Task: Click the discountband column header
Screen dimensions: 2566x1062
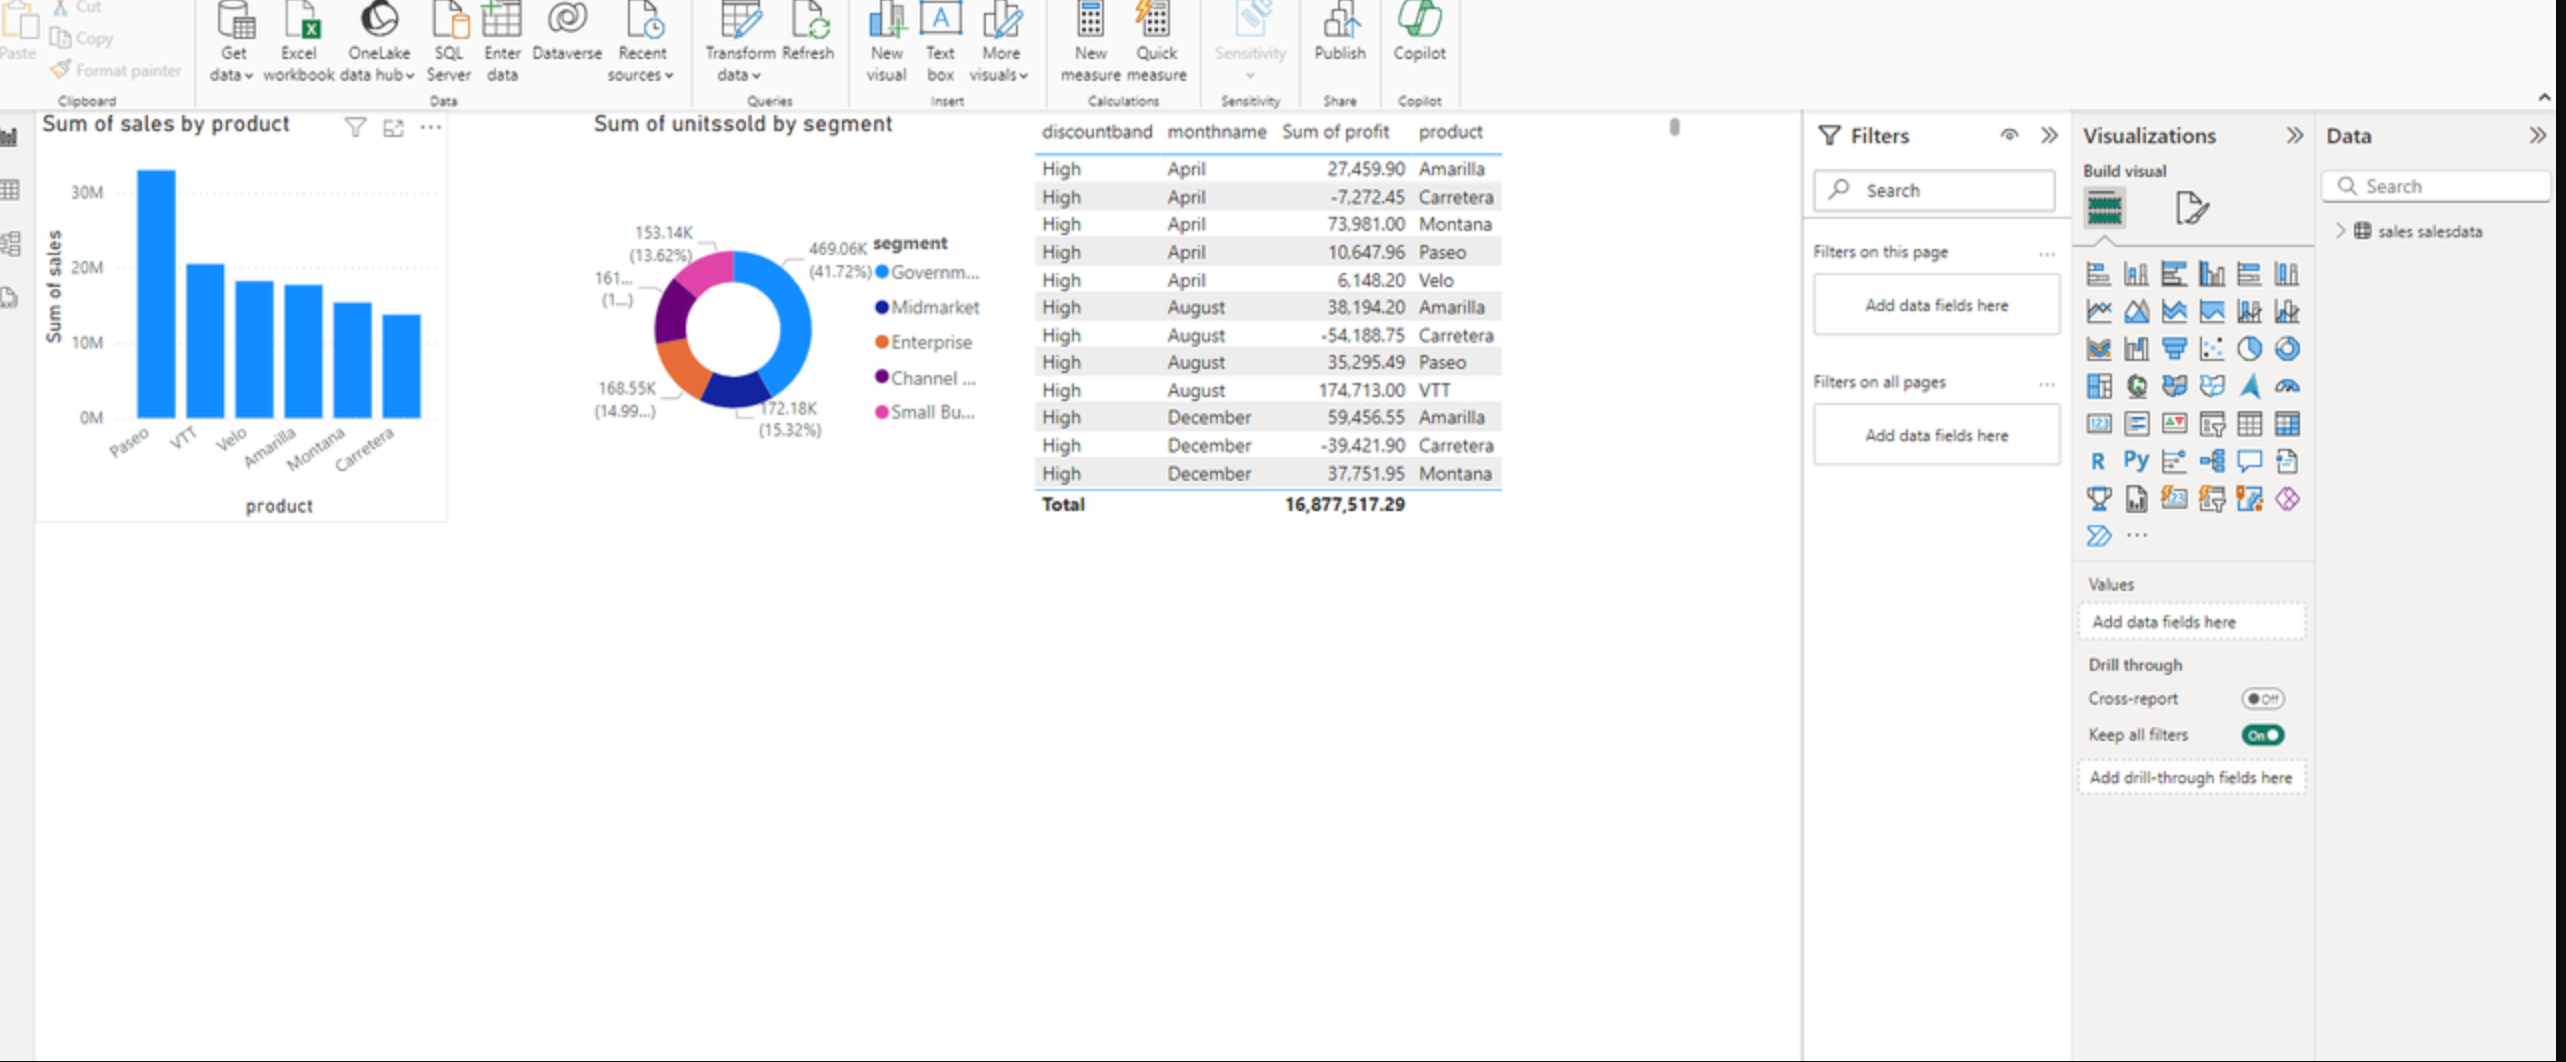Action: click(1096, 132)
